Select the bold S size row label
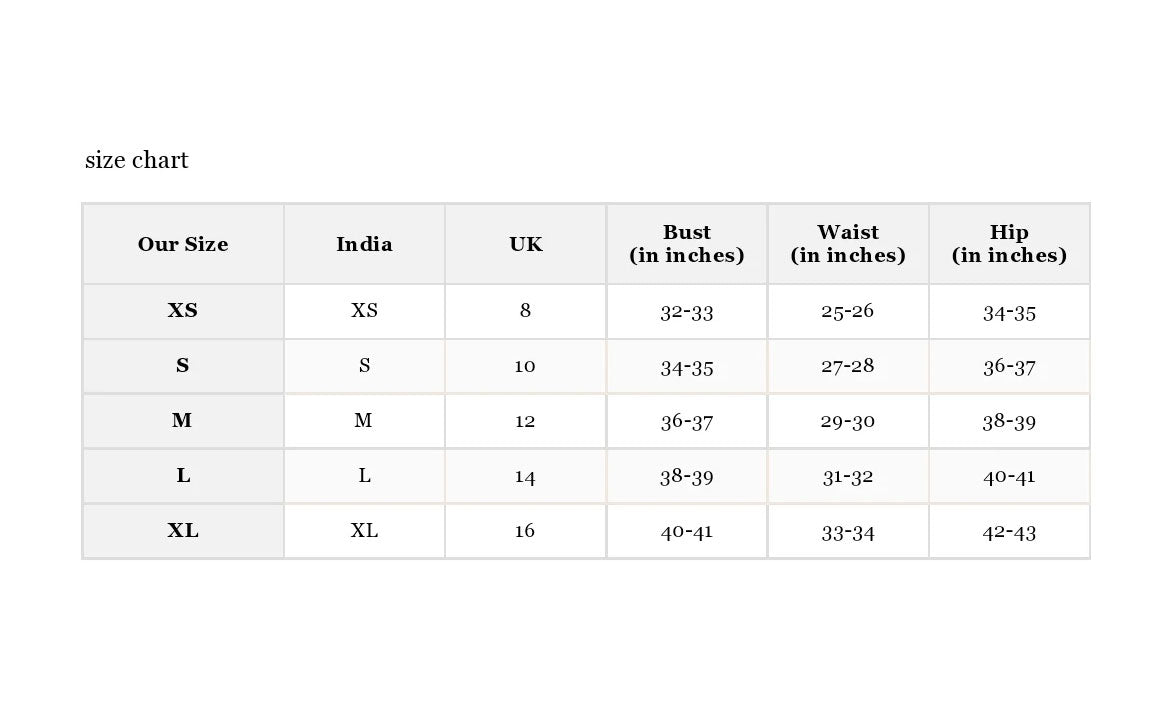 (183, 366)
